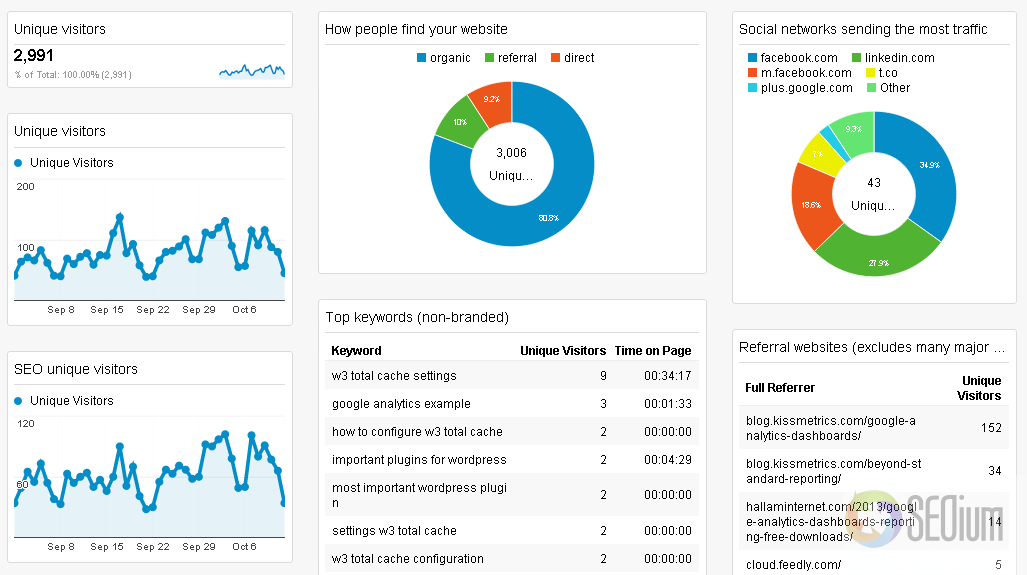Click the plus.google.com legend swatch

[x=752, y=88]
